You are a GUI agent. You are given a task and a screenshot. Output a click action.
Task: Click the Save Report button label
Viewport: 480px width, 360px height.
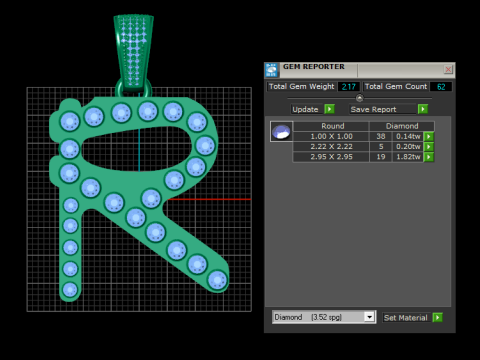tap(373, 109)
